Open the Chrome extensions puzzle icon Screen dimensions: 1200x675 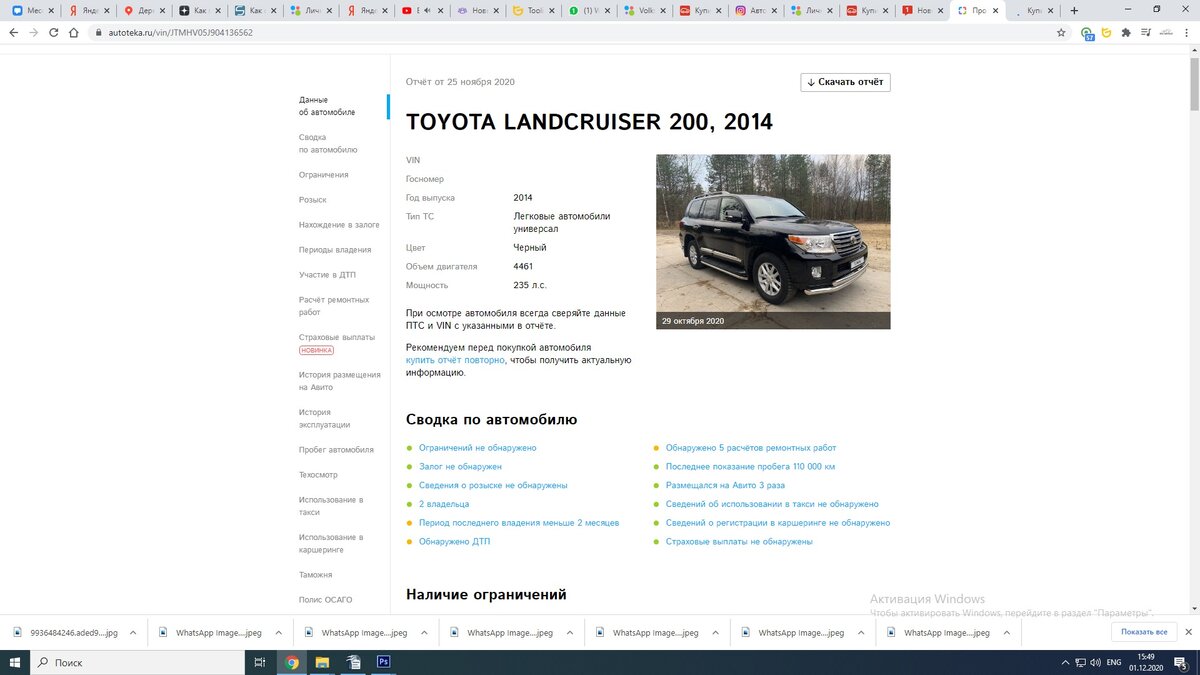(1127, 32)
